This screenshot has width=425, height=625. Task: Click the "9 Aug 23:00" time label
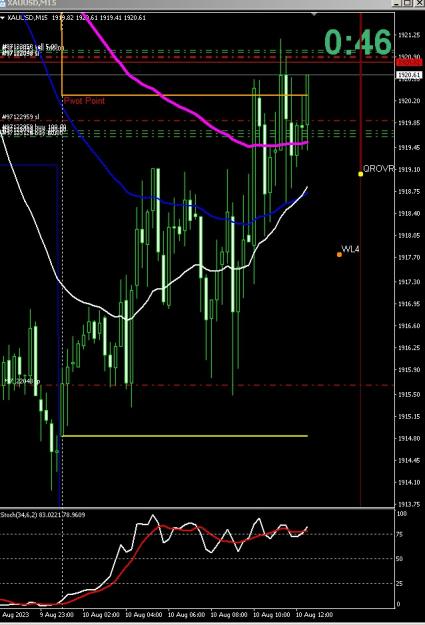[x=57, y=615]
